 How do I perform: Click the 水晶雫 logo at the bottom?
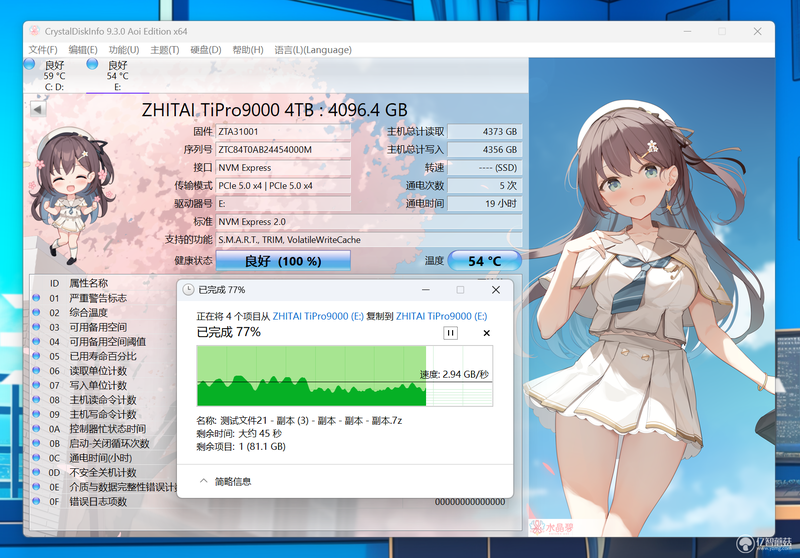coord(552,526)
